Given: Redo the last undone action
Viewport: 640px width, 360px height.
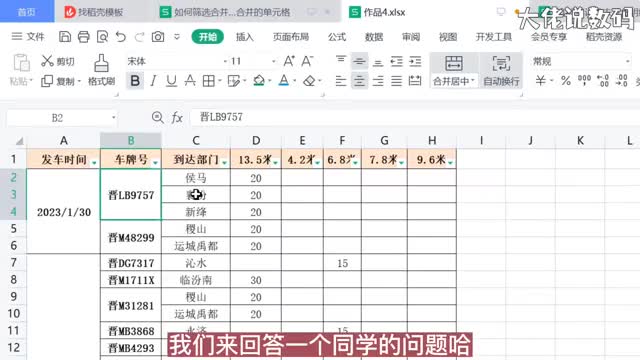Looking at the screenshot, I should [x=139, y=37].
